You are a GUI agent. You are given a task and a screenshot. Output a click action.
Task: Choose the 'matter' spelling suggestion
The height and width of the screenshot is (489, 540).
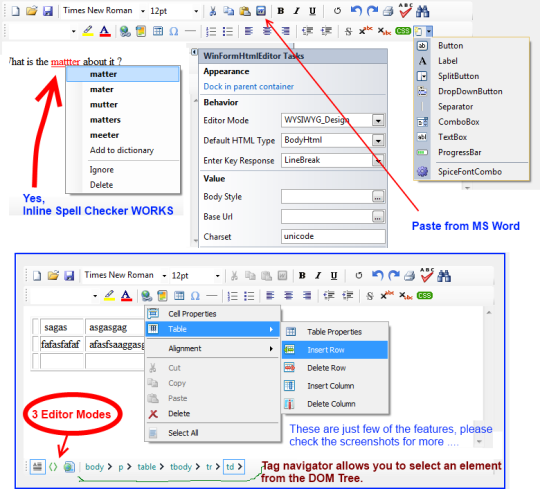click(x=123, y=74)
